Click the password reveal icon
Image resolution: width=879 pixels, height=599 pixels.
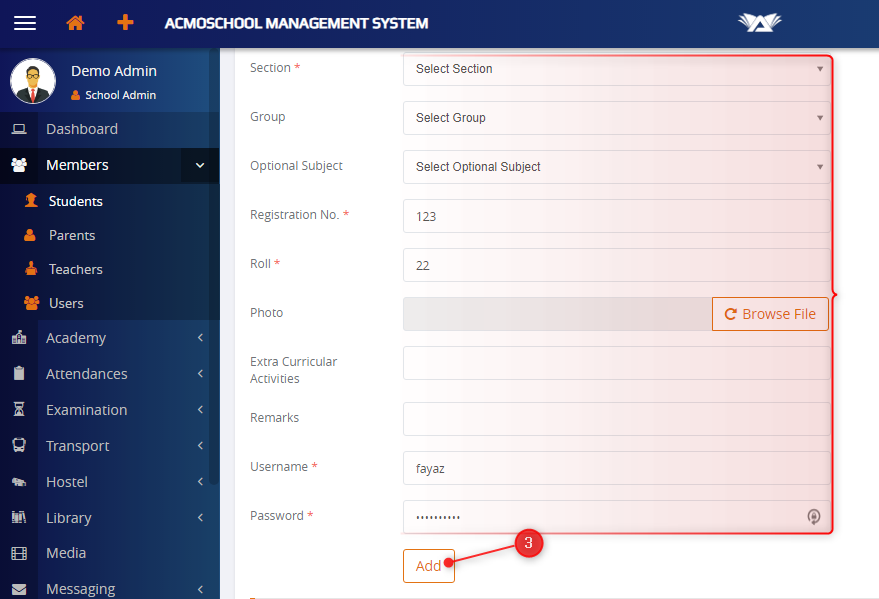click(x=813, y=517)
